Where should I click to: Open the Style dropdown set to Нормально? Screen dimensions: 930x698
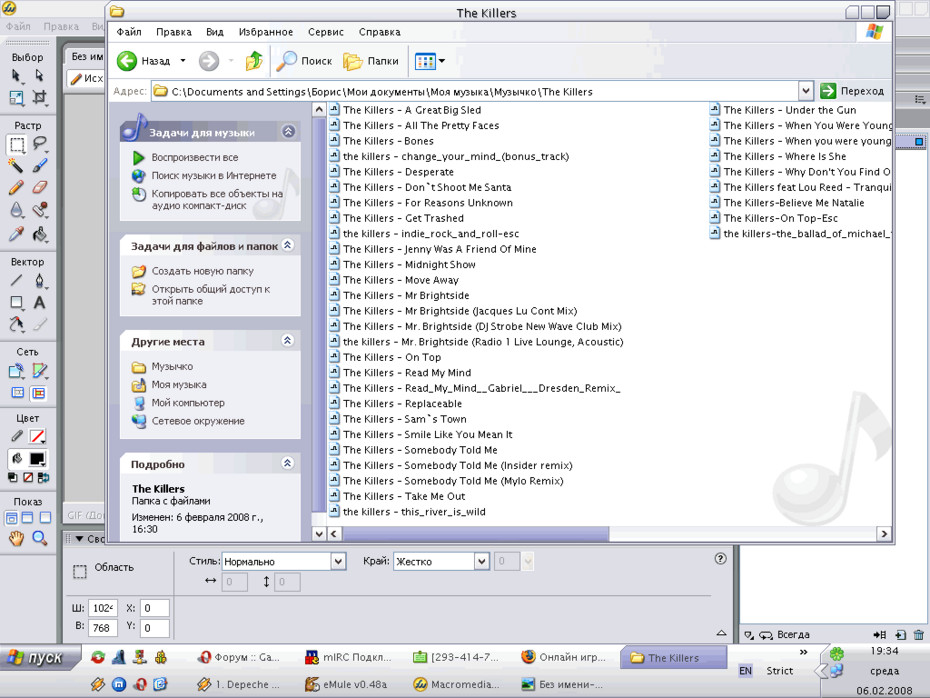tap(338, 561)
